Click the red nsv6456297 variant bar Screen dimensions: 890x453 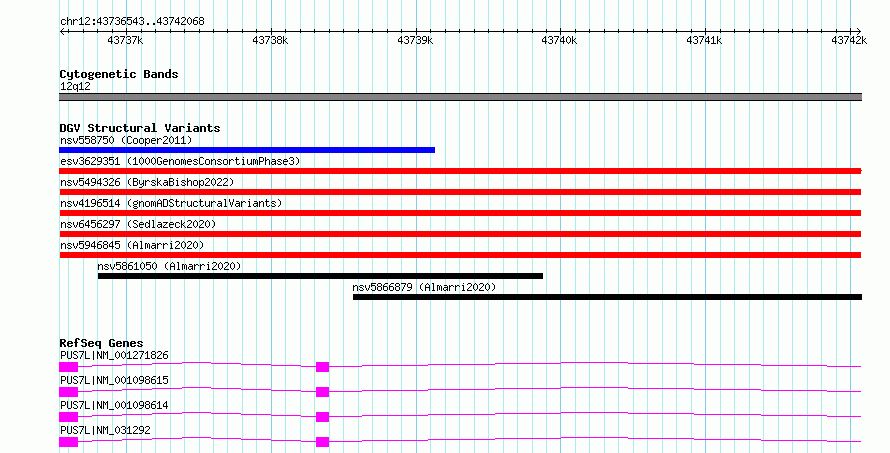pyautogui.click(x=460, y=234)
